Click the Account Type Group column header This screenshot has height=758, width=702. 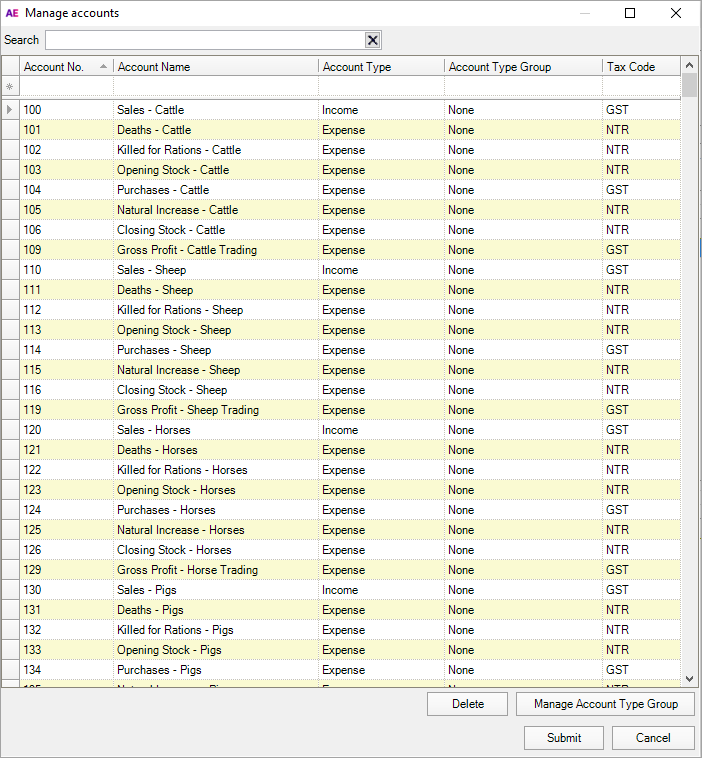(522, 67)
